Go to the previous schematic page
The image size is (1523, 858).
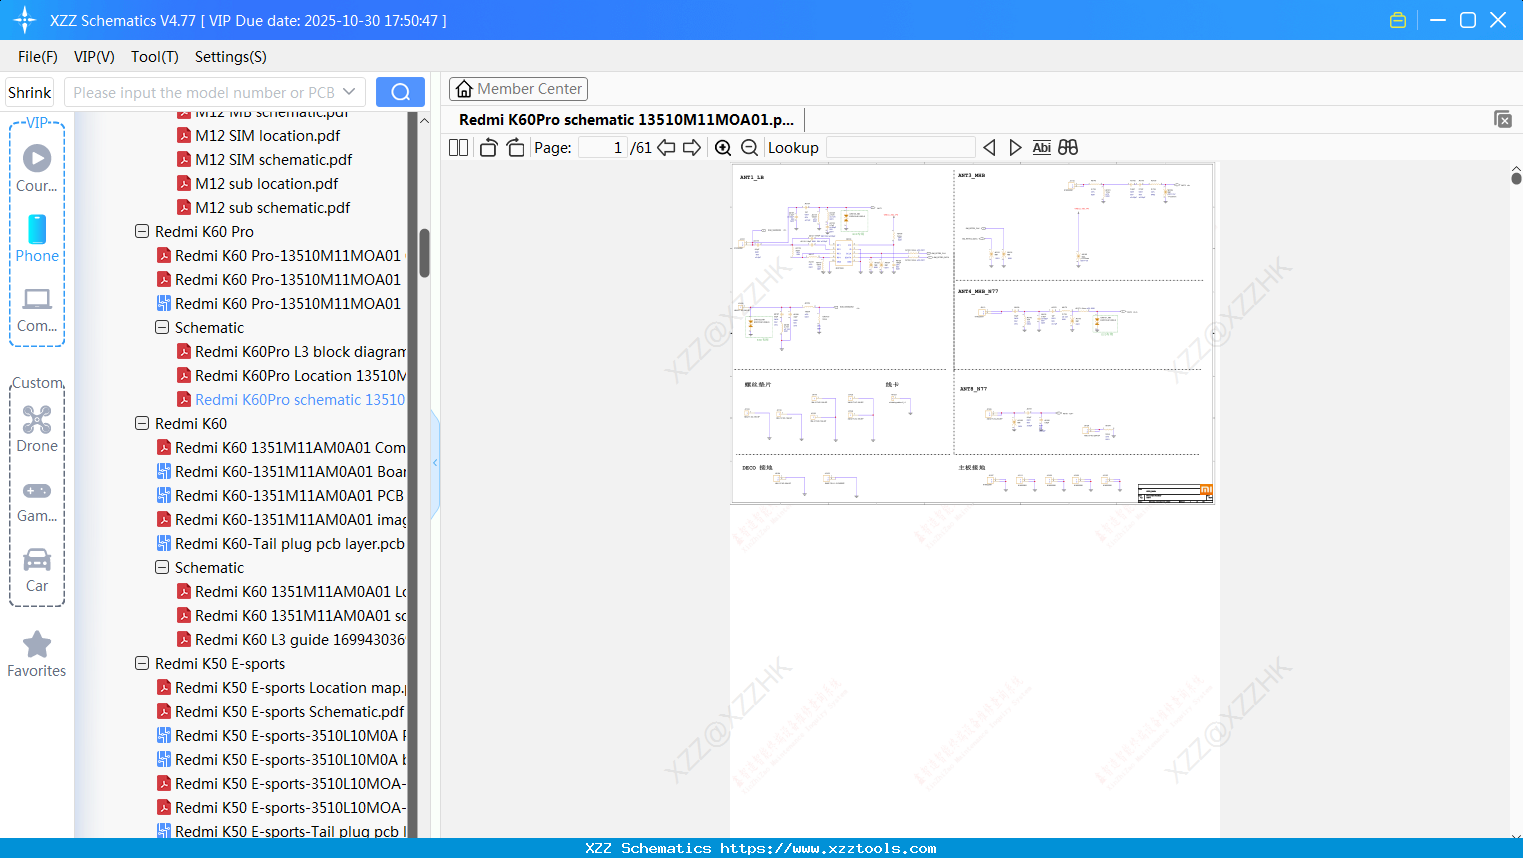[x=666, y=147]
